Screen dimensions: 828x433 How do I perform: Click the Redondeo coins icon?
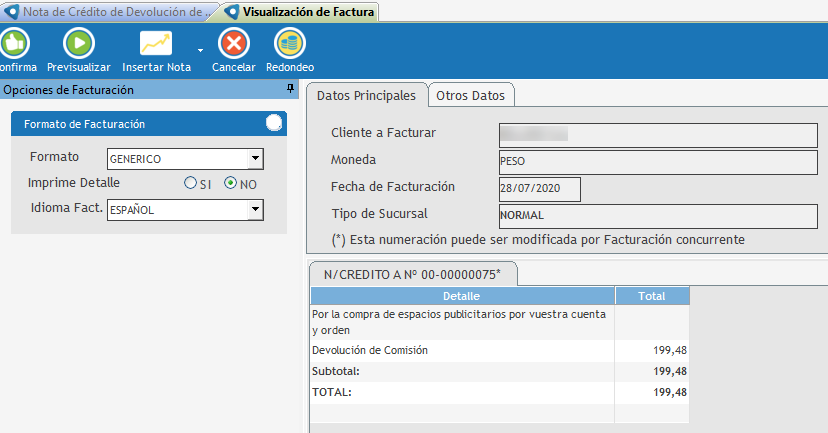[x=290, y=43]
